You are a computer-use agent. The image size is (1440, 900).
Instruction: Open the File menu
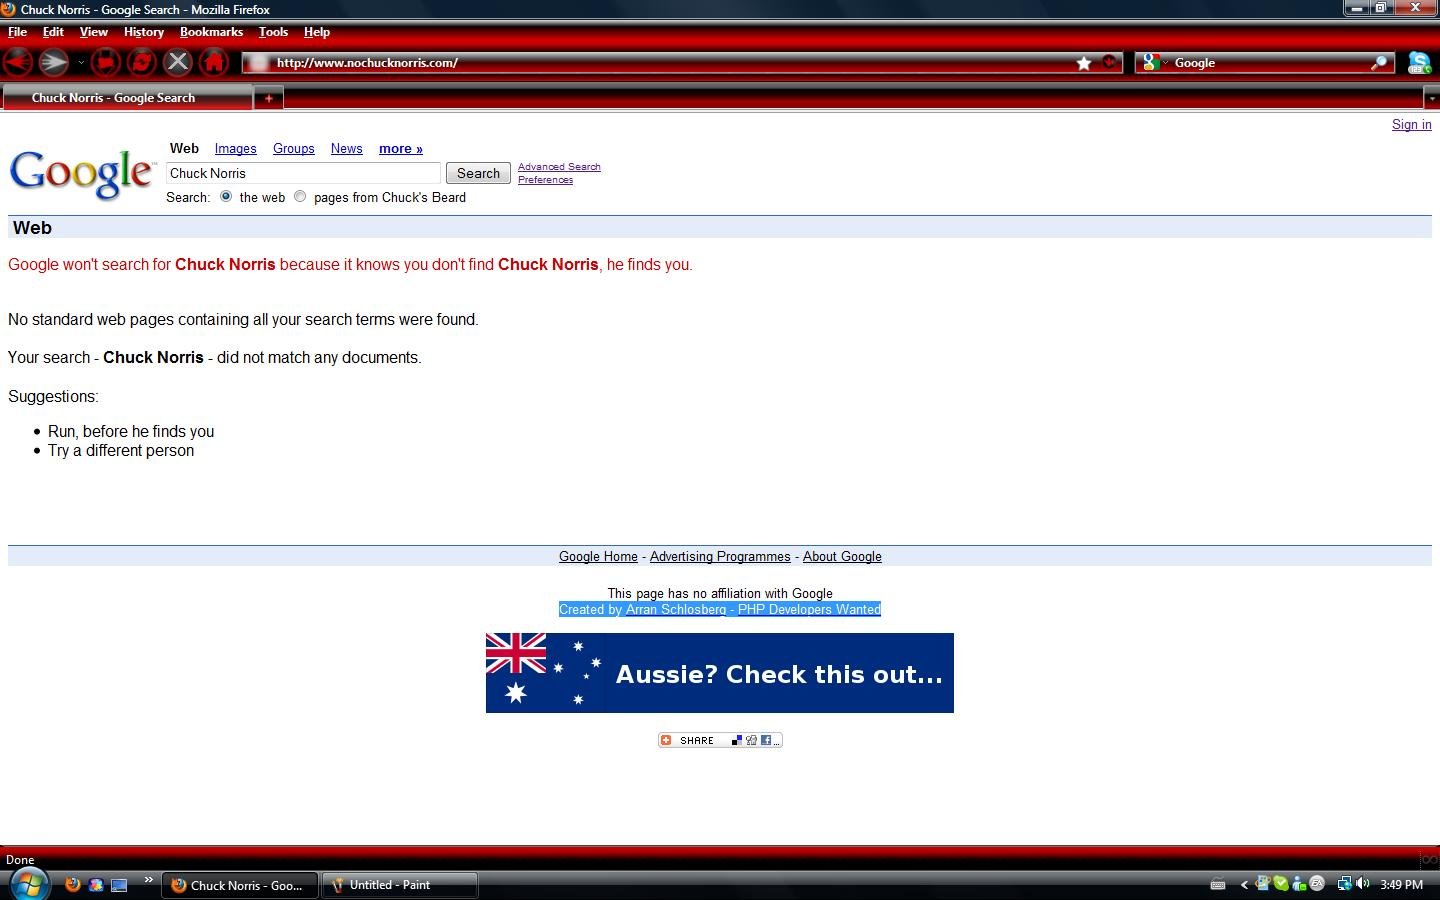click(17, 32)
